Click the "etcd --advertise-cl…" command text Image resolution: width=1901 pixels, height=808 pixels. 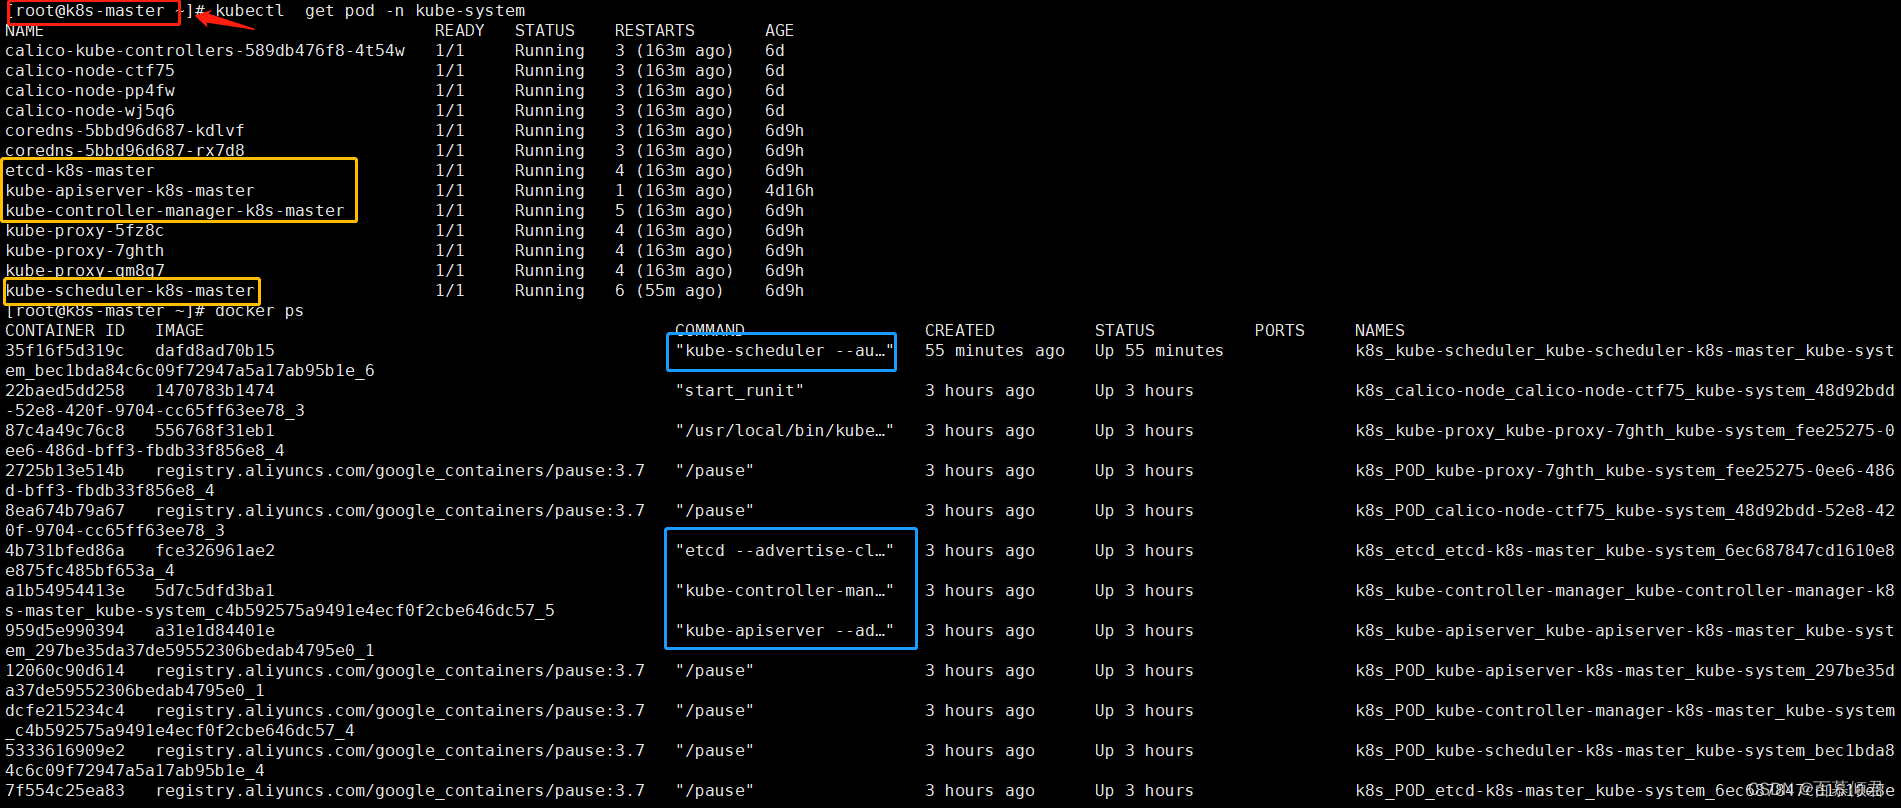click(x=784, y=551)
